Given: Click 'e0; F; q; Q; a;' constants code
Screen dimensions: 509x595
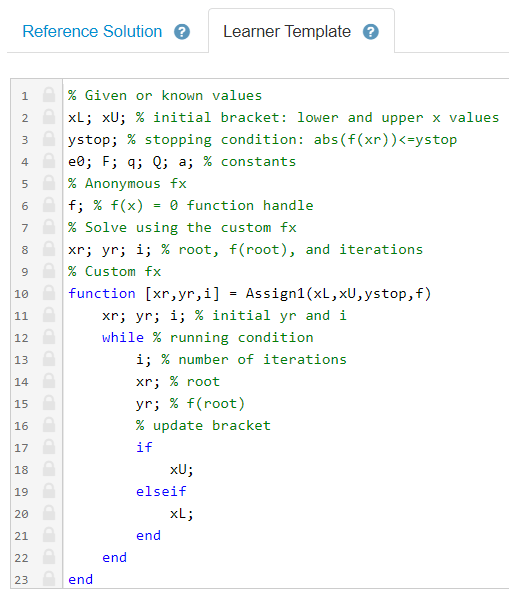Looking at the screenshot, I should click(131, 162).
